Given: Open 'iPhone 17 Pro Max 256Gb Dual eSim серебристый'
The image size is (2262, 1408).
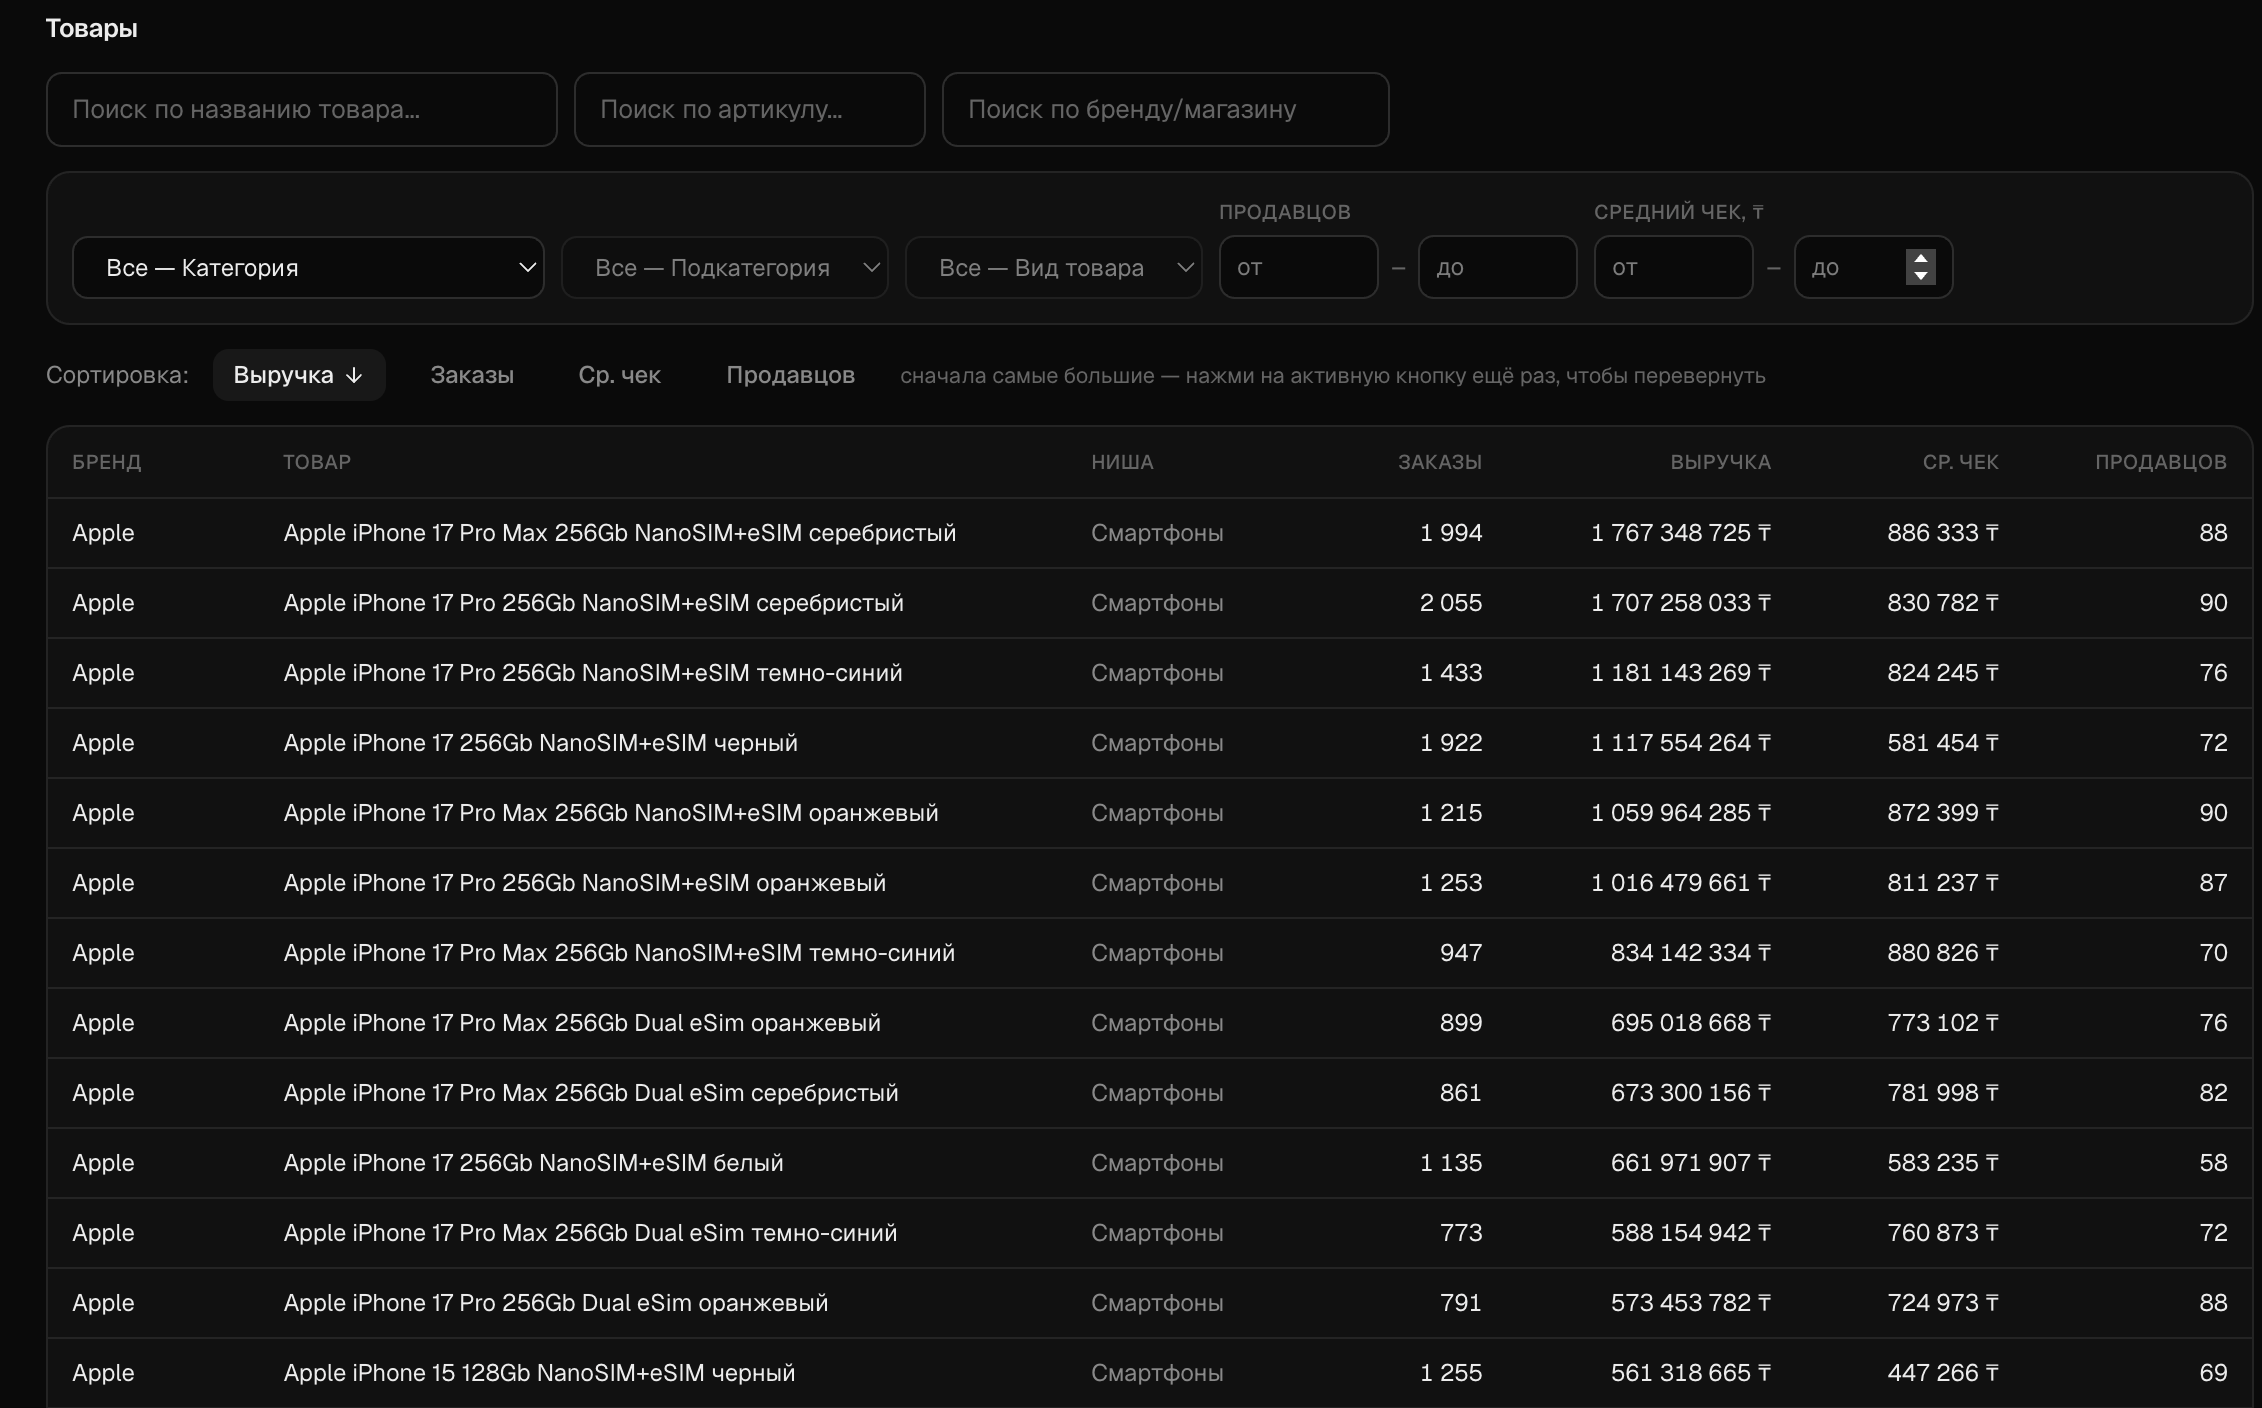Looking at the screenshot, I should [1149, 1093].
